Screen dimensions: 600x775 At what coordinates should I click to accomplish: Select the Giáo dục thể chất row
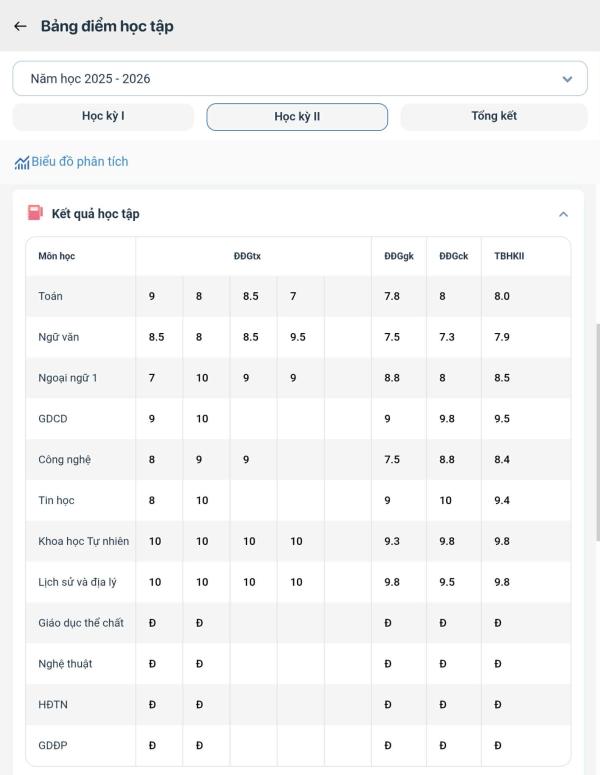pyautogui.click(x=298, y=623)
